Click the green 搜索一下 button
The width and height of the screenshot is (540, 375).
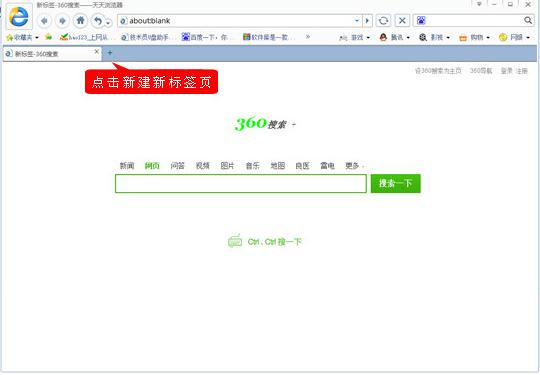coord(396,184)
